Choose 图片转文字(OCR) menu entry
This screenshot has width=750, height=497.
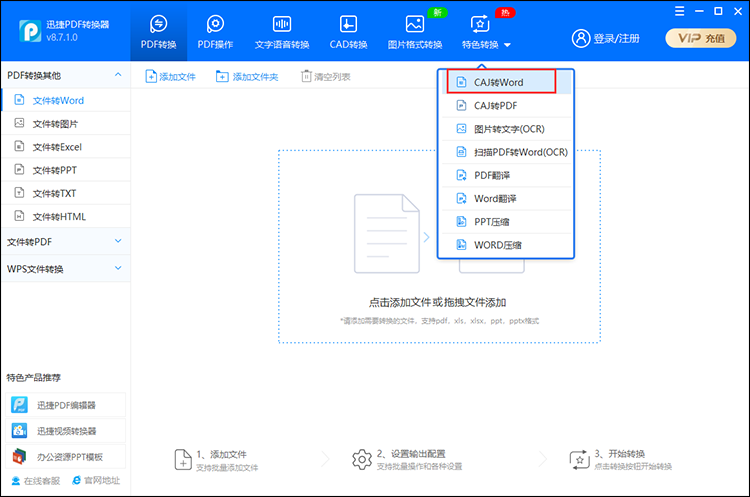pyautogui.click(x=506, y=129)
